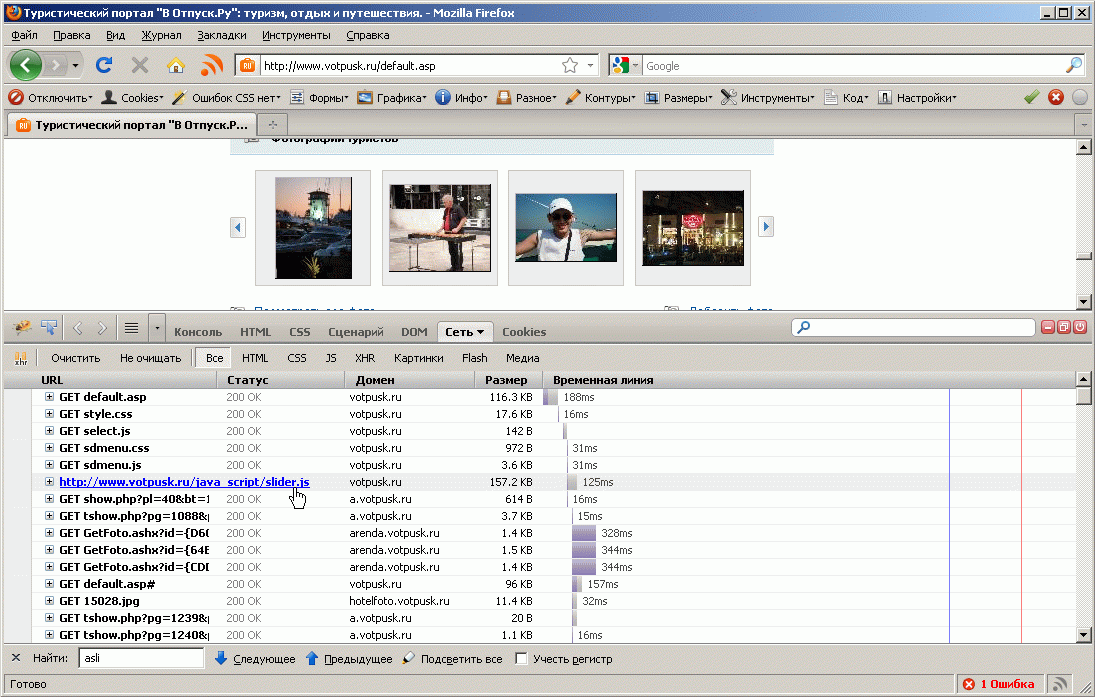Open the home page icon
Viewport: 1095px width, 697px height.
[176, 66]
